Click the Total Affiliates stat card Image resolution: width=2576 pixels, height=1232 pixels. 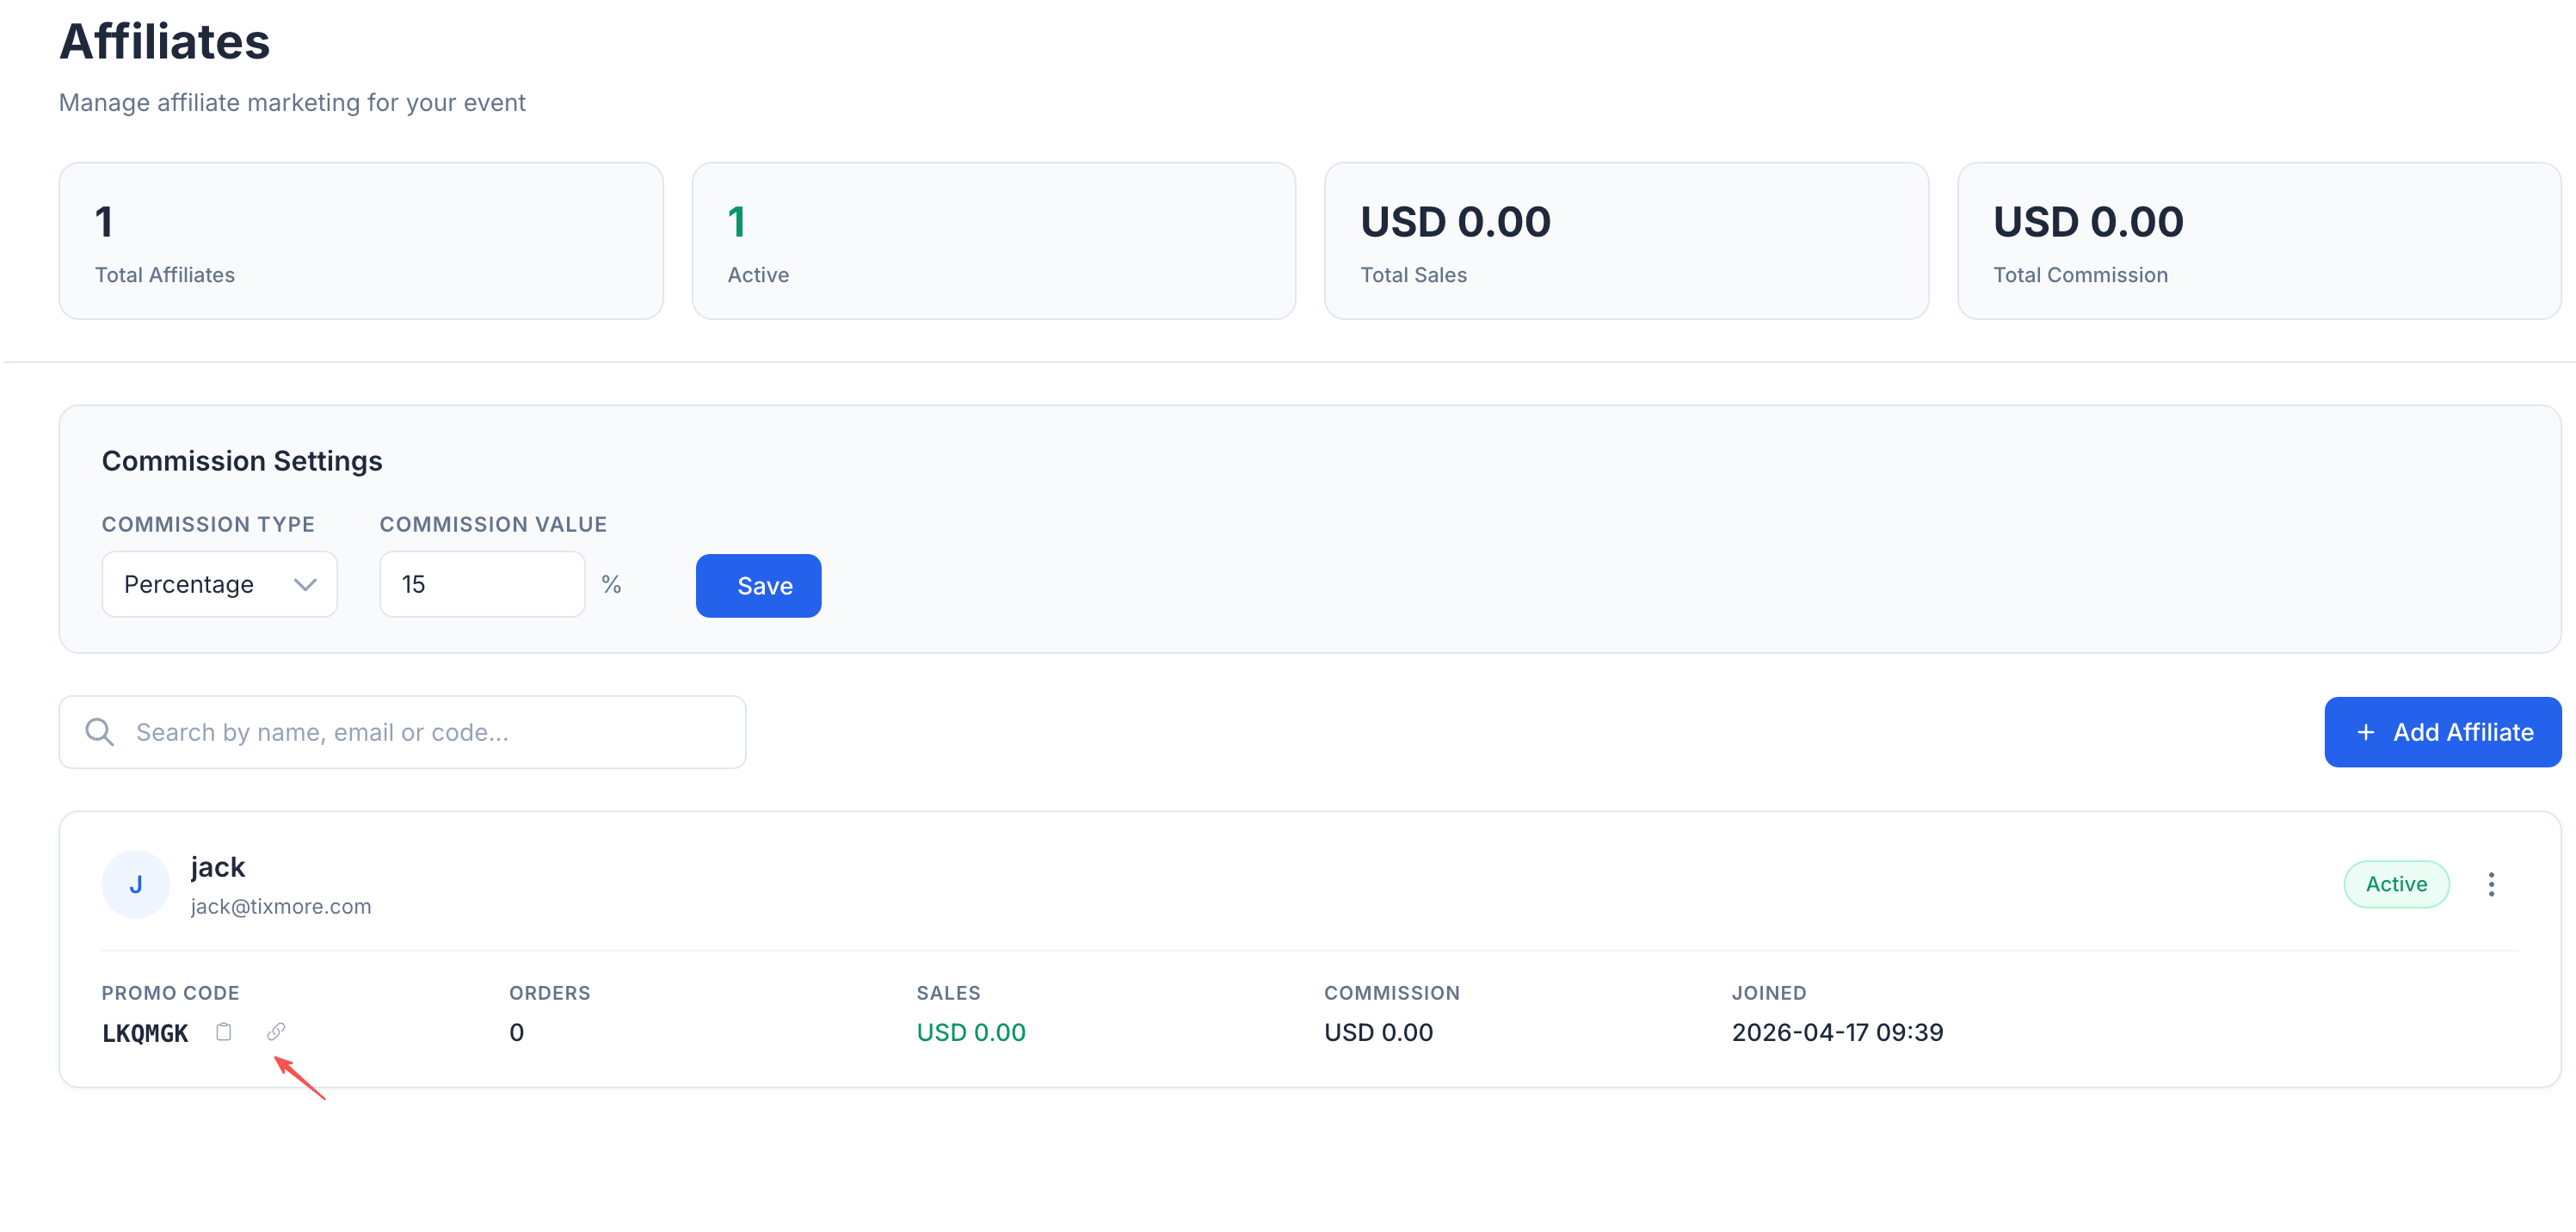(361, 240)
